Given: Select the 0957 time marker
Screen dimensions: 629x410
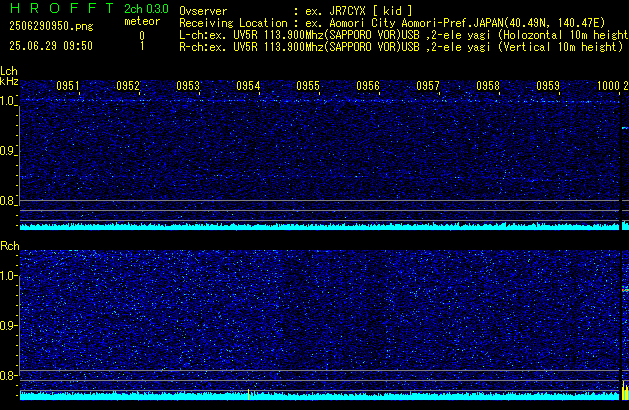Looking at the screenshot, I should point(428,86).
